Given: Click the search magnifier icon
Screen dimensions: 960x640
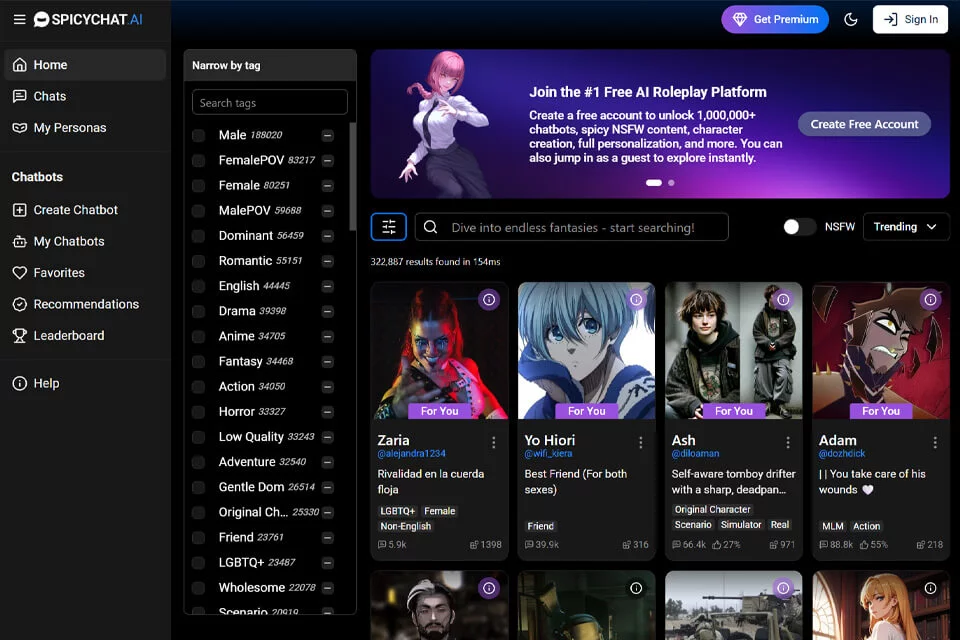Looking at the screenshot, I should (430, 227).
